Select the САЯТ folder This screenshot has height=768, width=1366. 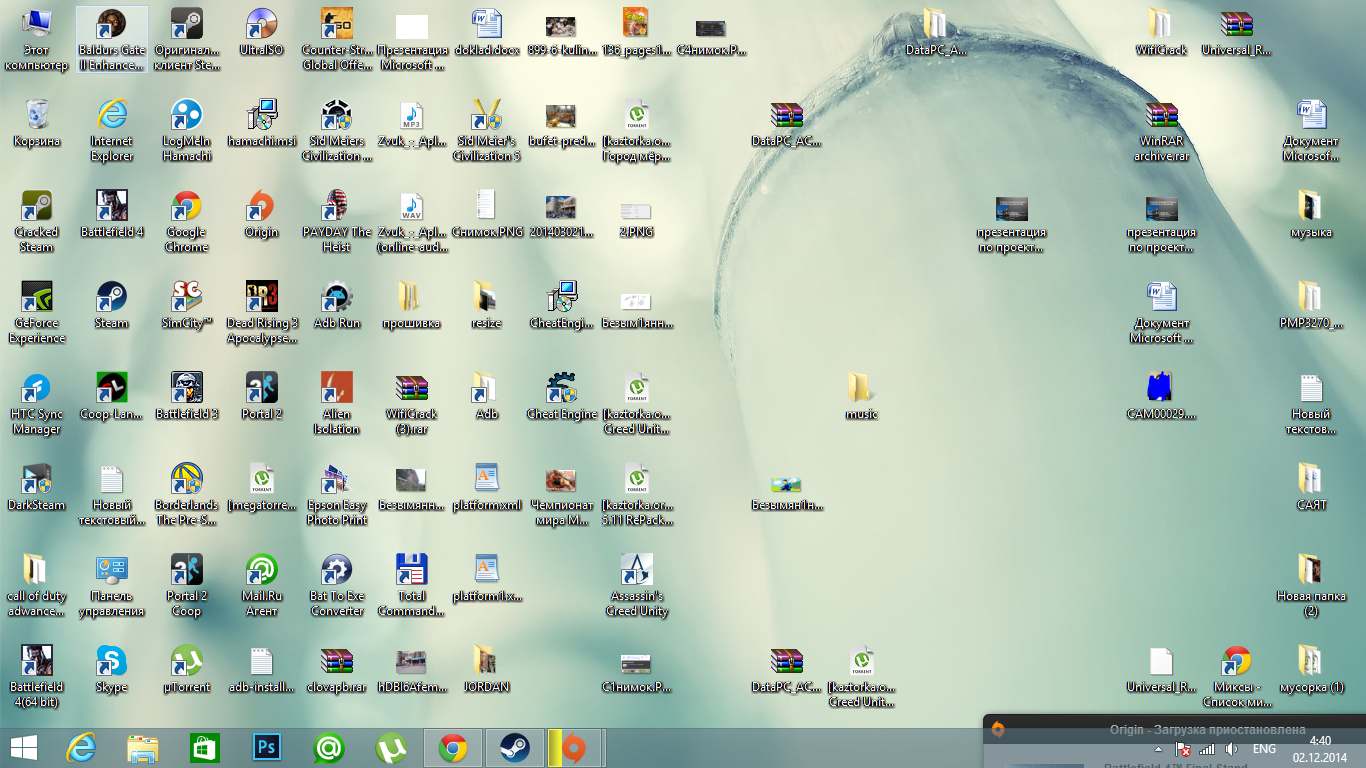[x=1311, y=487]
